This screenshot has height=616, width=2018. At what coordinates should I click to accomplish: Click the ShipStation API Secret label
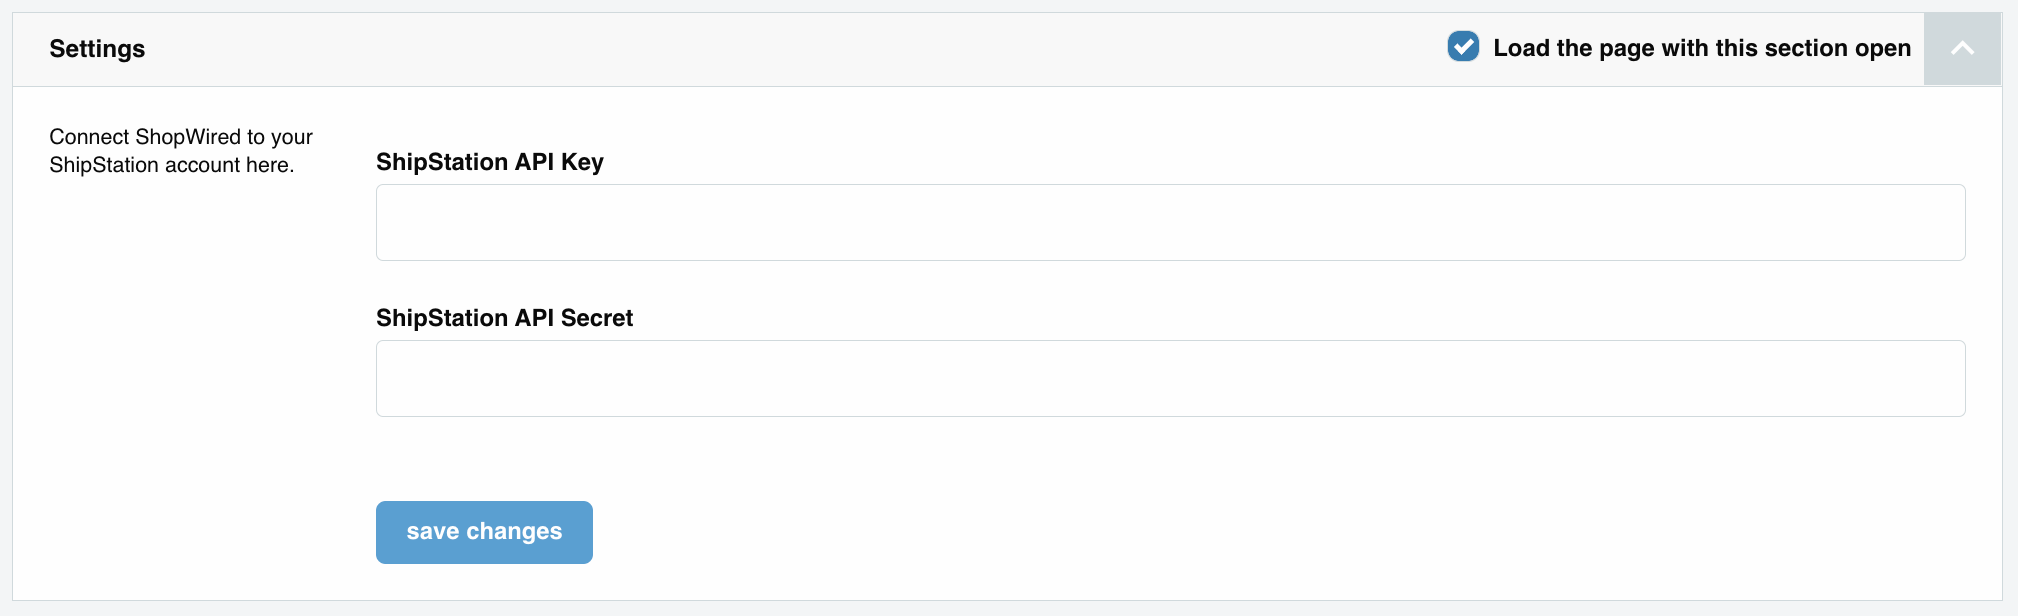tap(504, 318)
